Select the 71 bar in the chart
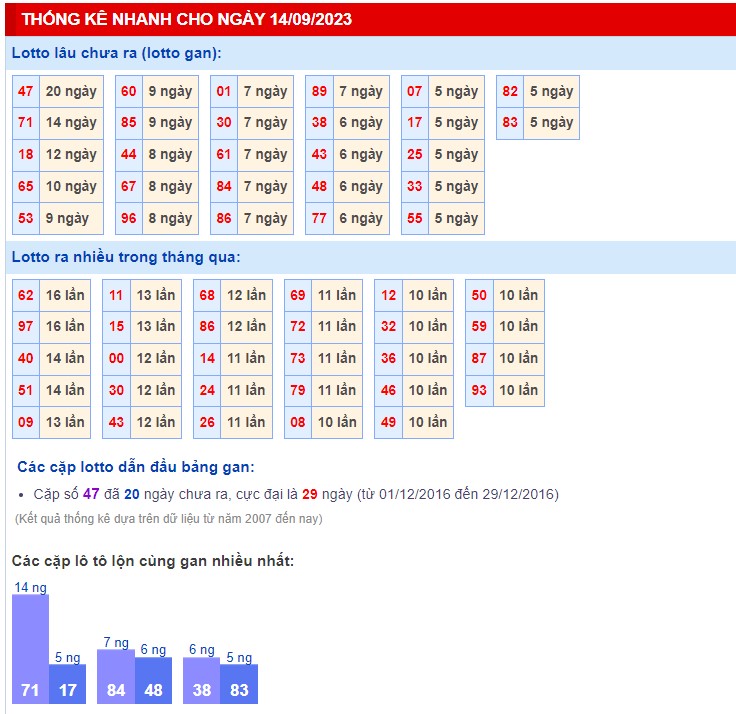This screenshot has width=736, height=714. tap(30, 650)
